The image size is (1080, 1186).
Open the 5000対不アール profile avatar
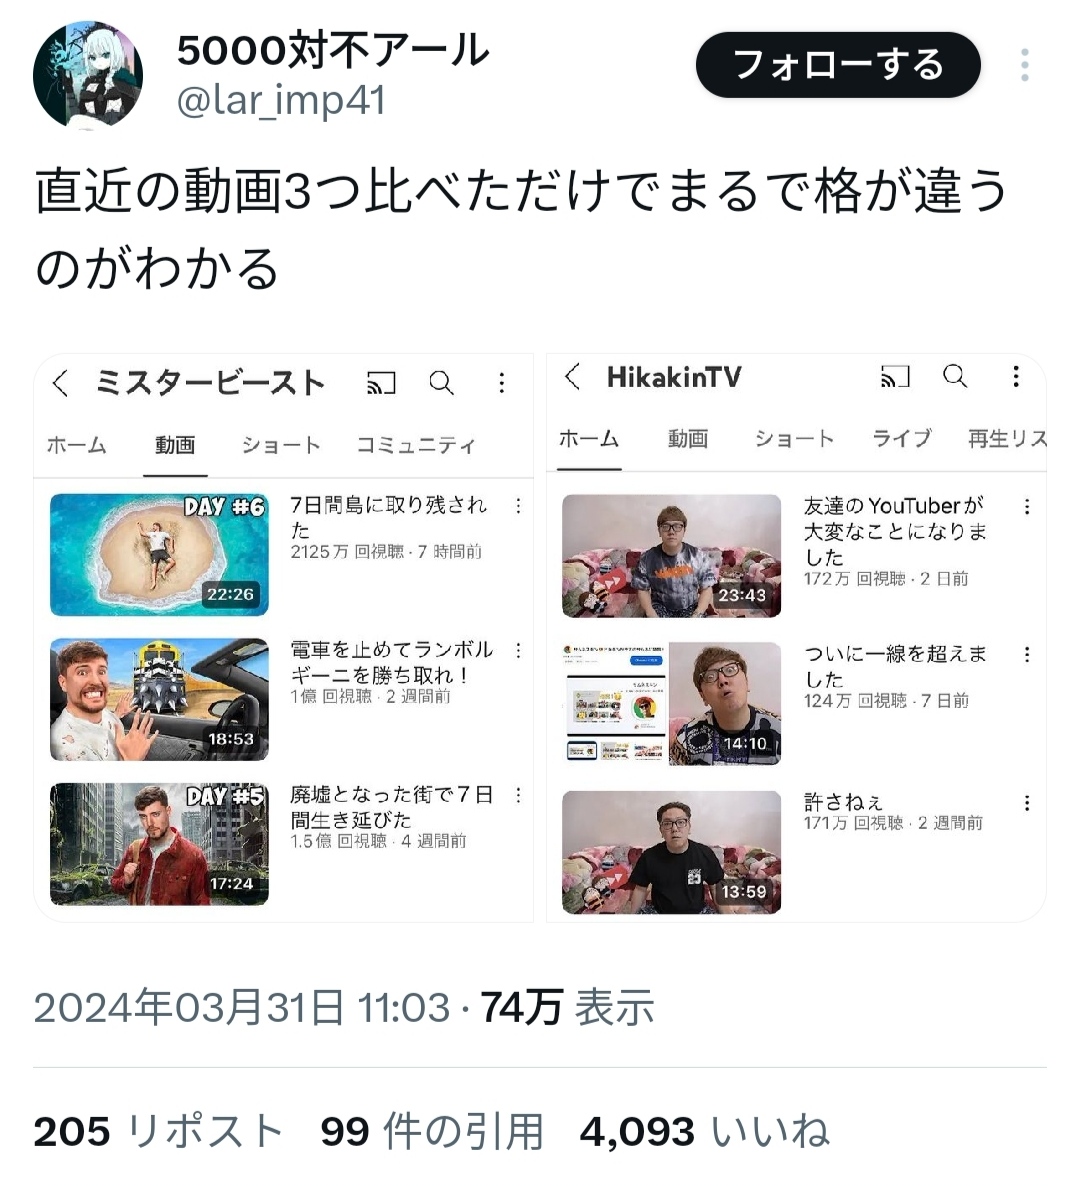(88, 73)
